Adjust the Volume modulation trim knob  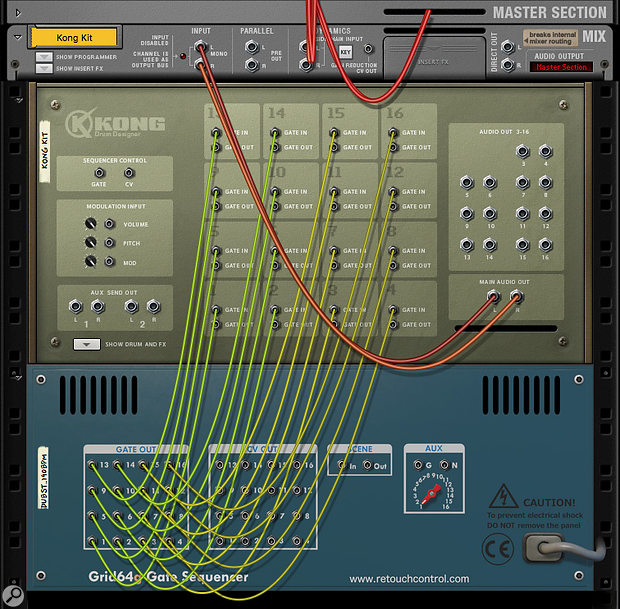coord(91,224)
